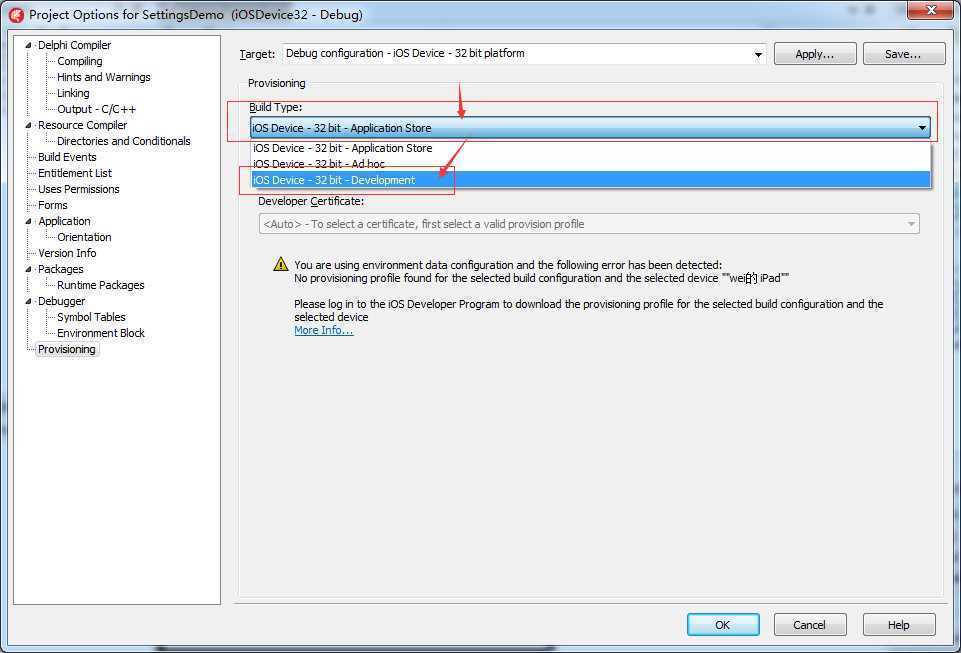
Task: Select iOS Device - 32 bit - Ad hoc option
Action: click(x=591, y=164)
